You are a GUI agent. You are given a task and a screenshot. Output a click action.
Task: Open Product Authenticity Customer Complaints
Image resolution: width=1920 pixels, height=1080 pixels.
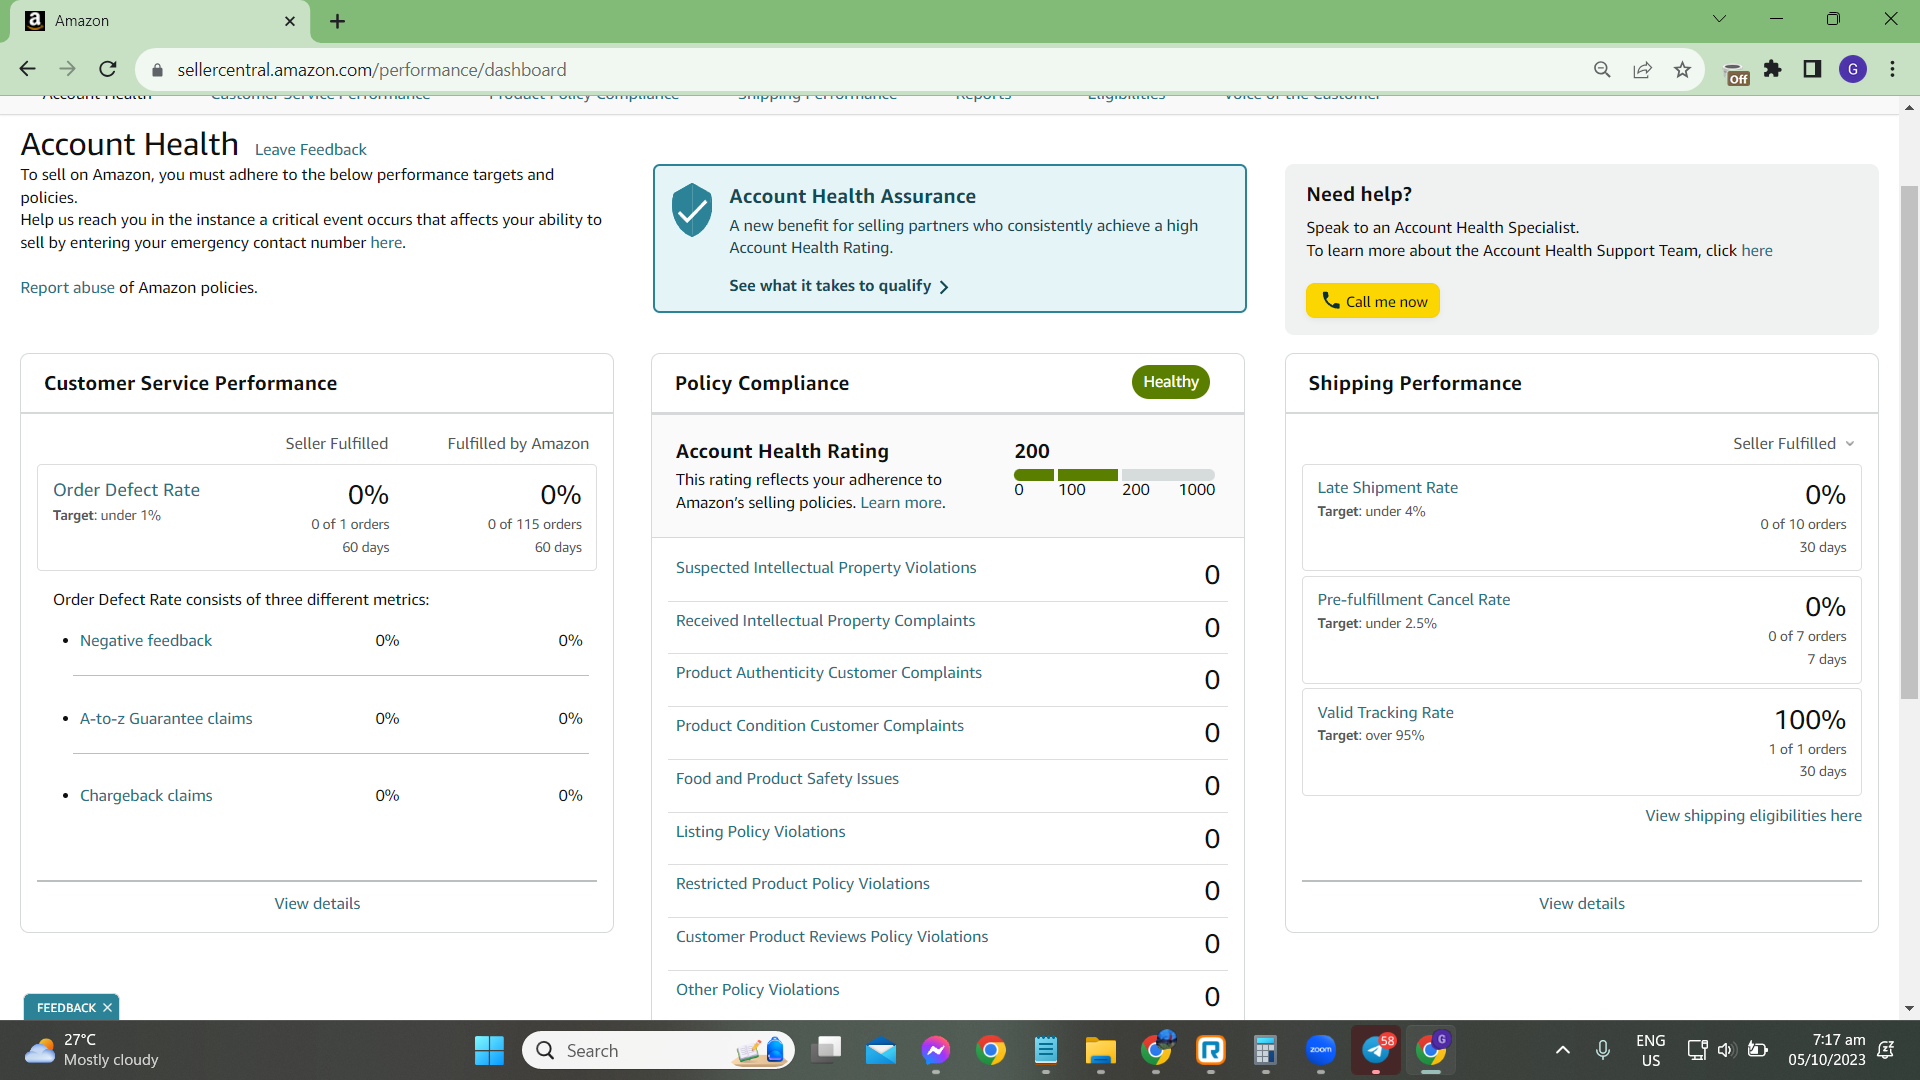coord(829,672)
